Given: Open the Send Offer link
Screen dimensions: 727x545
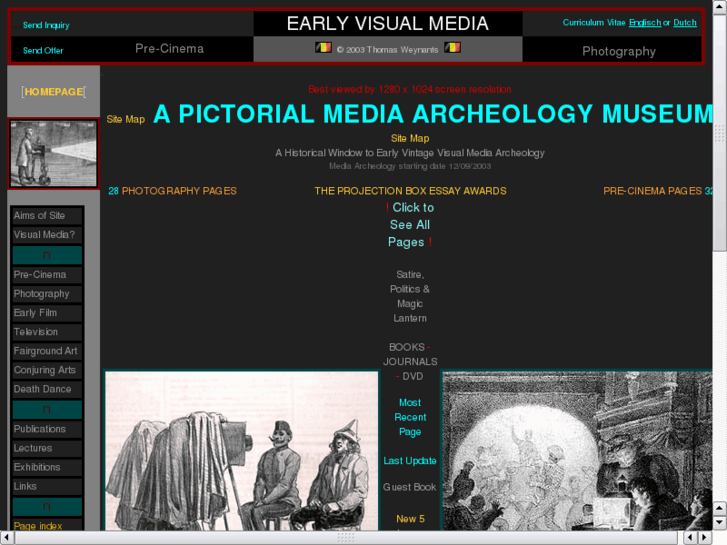Looking at the screenshot, I should pos(43,51).
